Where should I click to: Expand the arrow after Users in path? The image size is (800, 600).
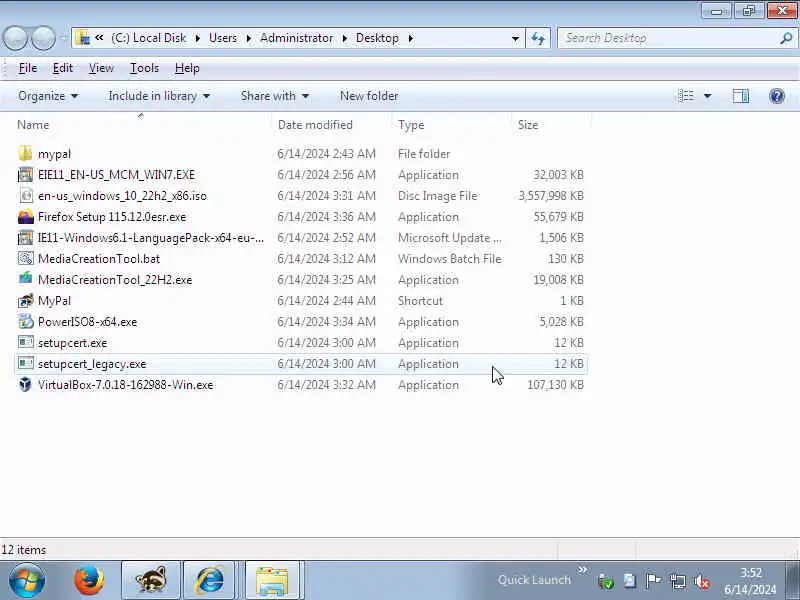(249, 38)
